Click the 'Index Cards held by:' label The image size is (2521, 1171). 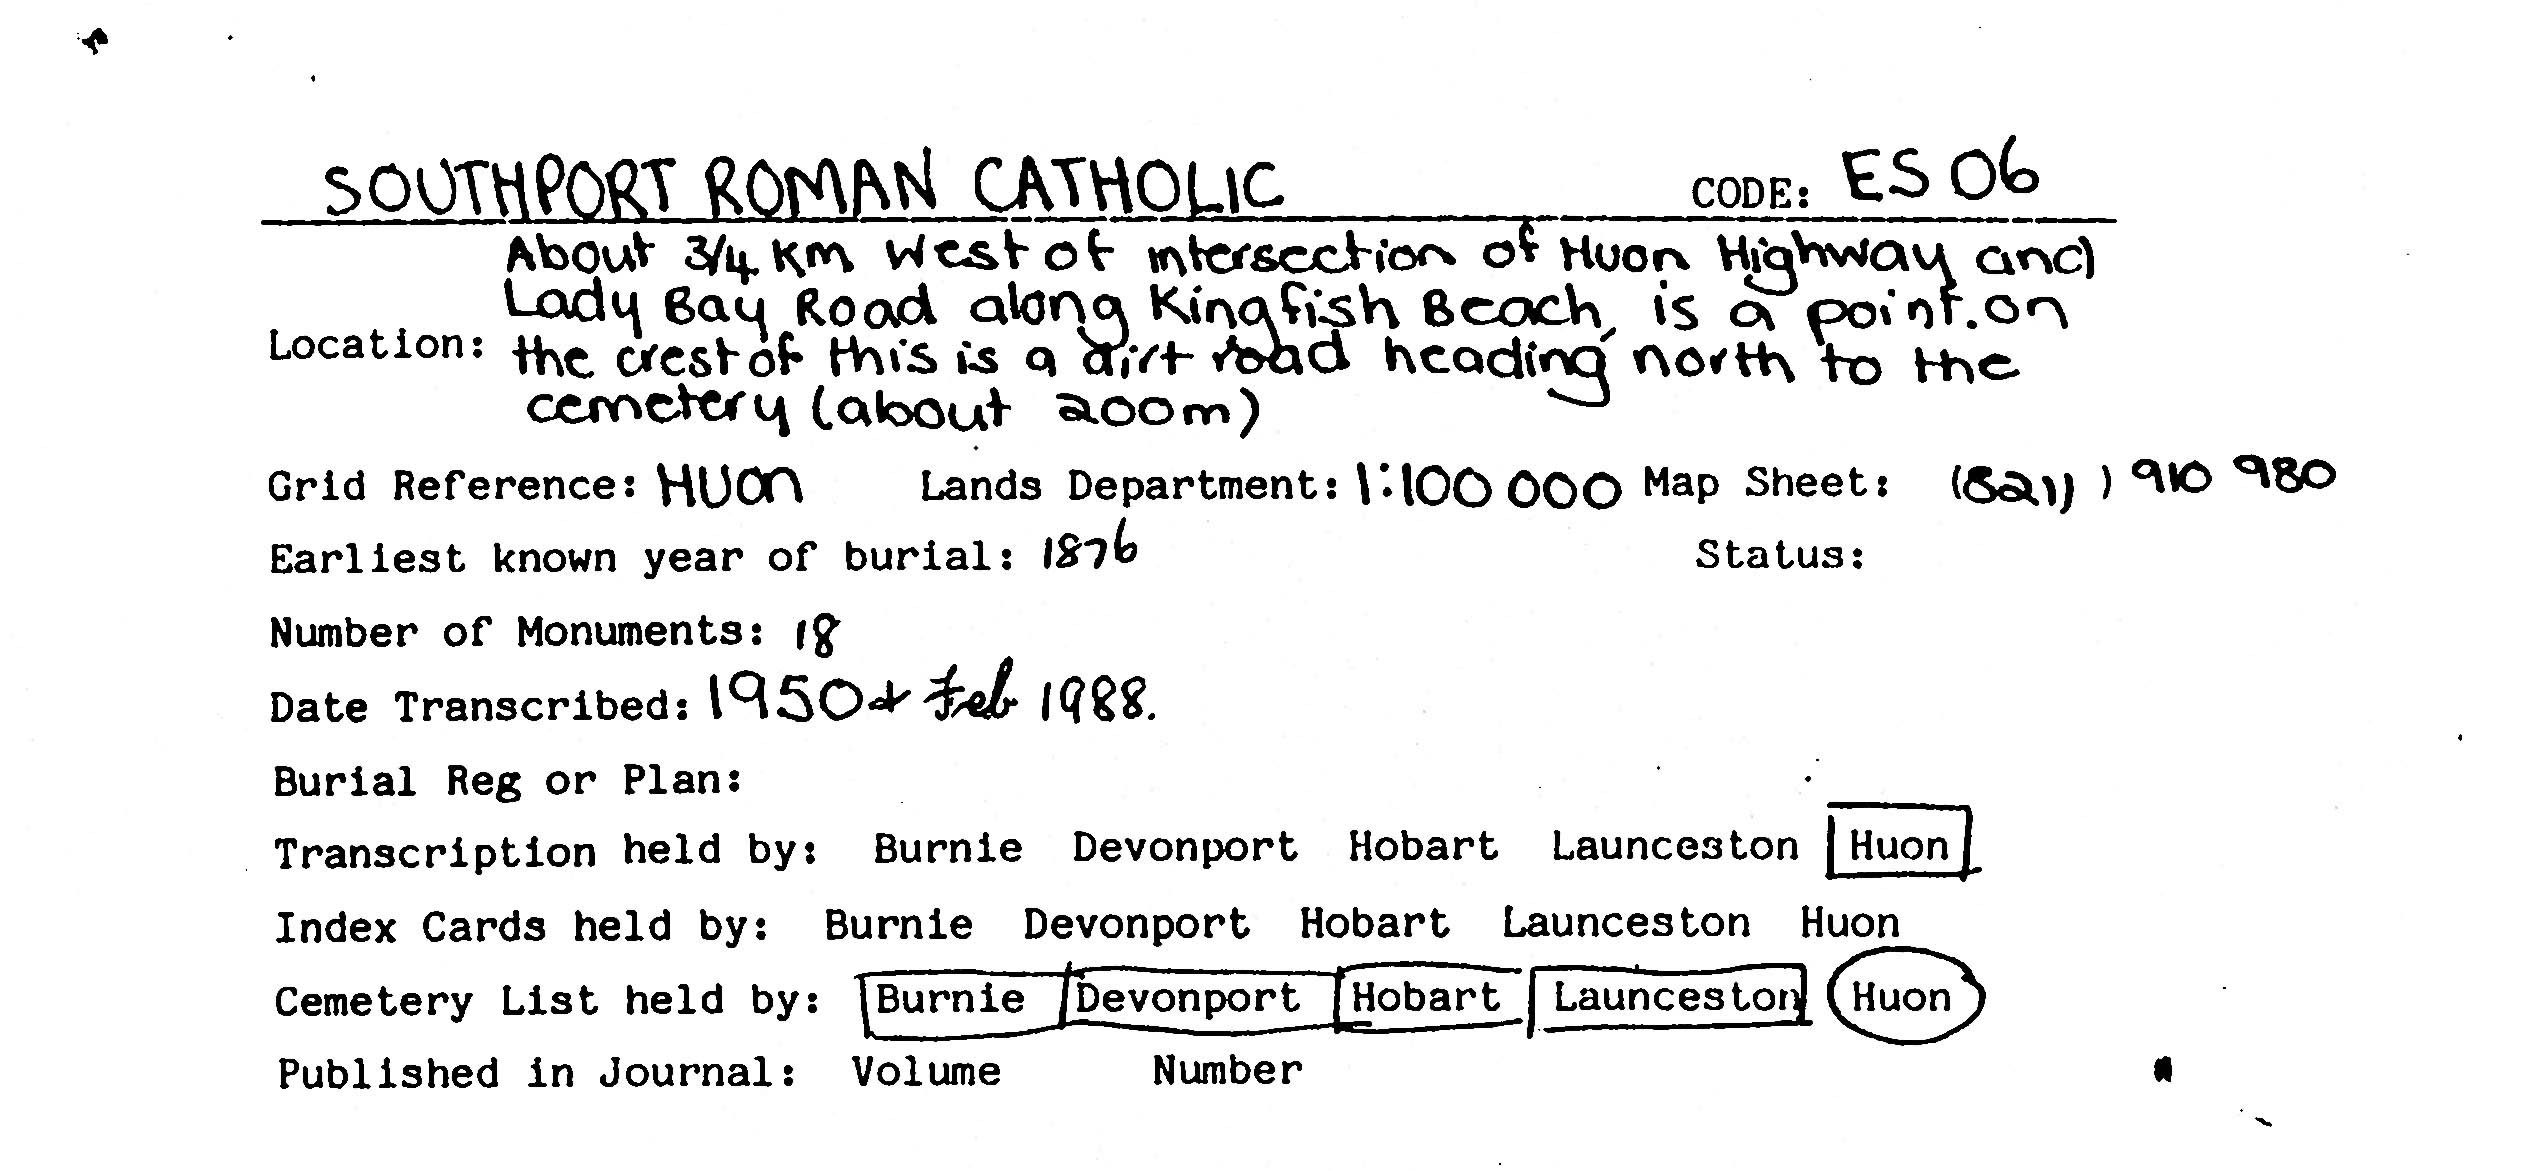(522, 927)
